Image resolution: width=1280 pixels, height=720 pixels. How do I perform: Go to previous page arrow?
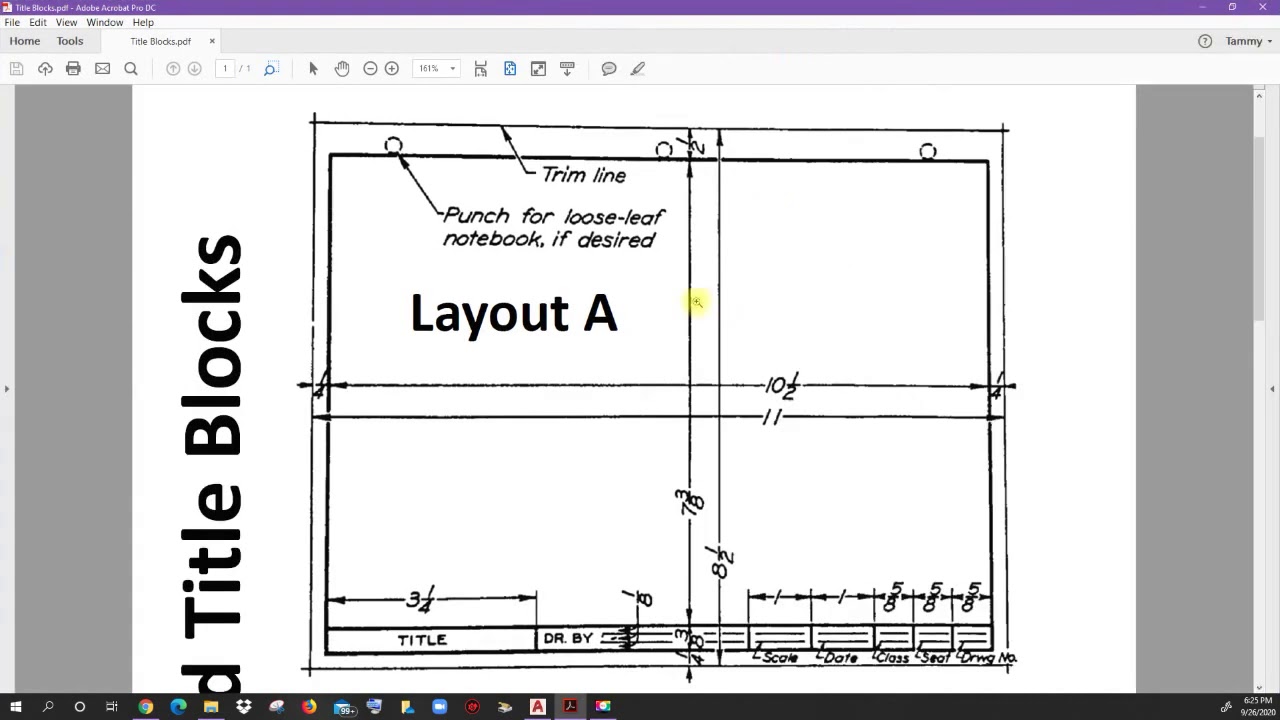(173, 68)
